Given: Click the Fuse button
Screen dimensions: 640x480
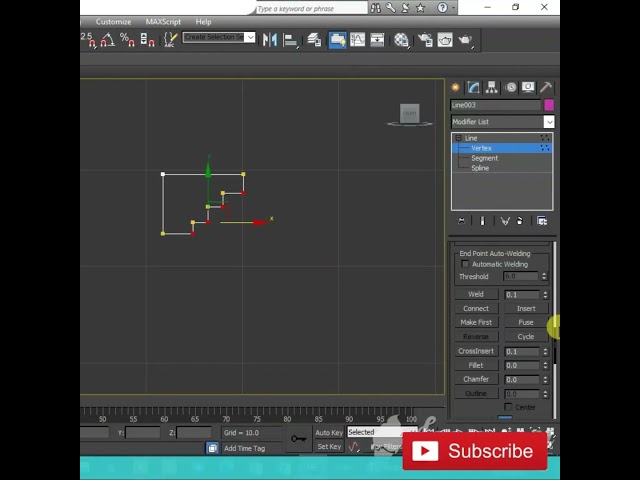Looking at the screenshot, I should click(526, 322).
